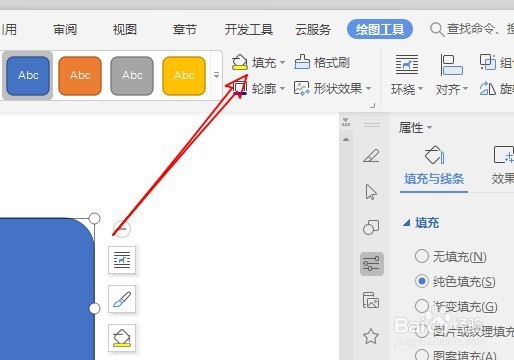Apply the orange Abc shape style

[80, 76]
